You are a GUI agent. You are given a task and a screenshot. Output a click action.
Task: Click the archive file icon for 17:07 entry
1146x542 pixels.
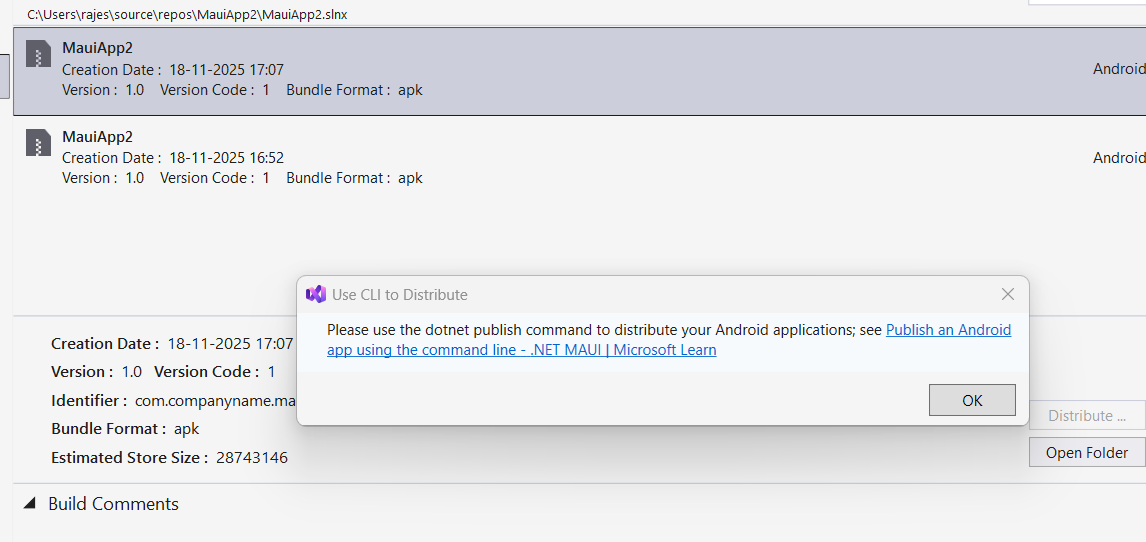(38, 53)
